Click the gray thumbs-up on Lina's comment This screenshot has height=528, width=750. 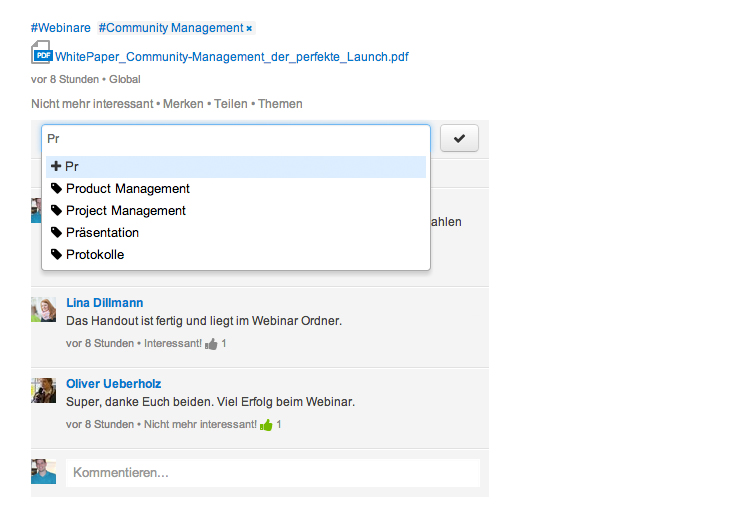211,344
